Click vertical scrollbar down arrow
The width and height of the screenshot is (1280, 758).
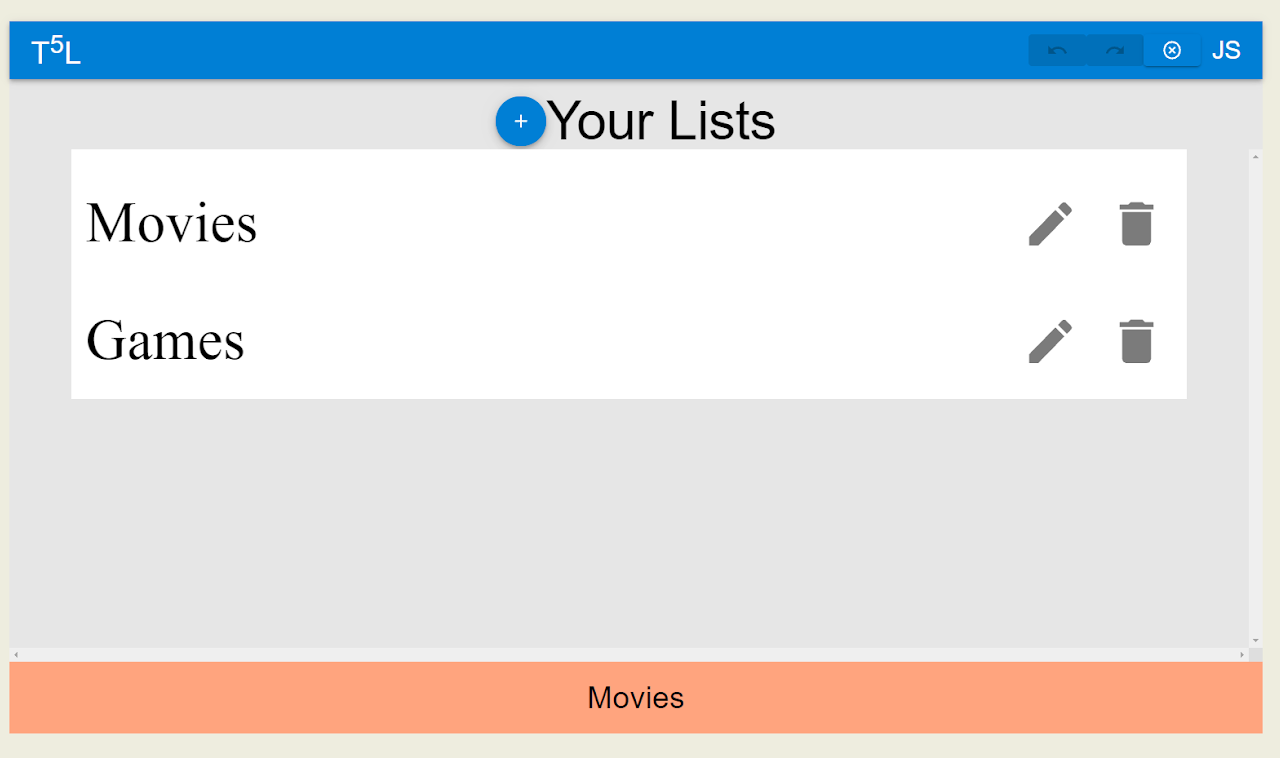pyautogui.click(x=1256, y=640)
